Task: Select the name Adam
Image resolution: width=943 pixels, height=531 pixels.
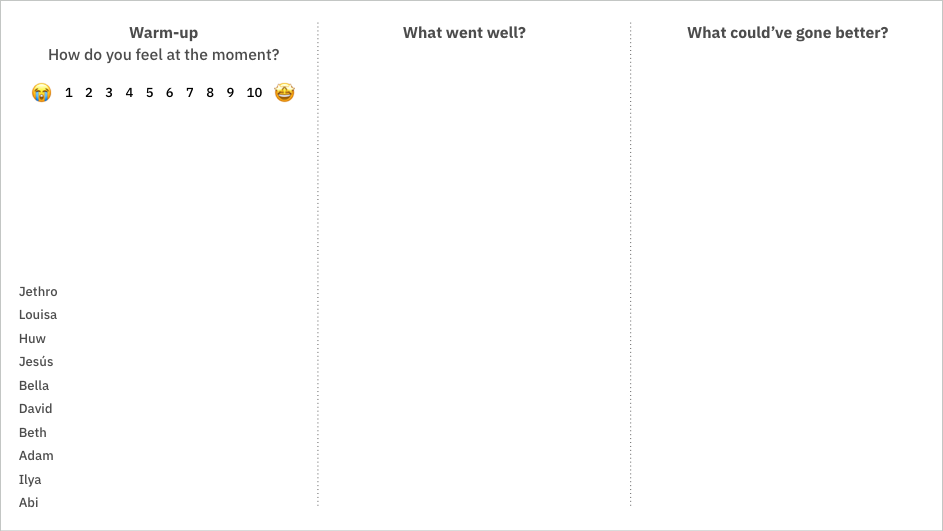Action: coord(36,456)
